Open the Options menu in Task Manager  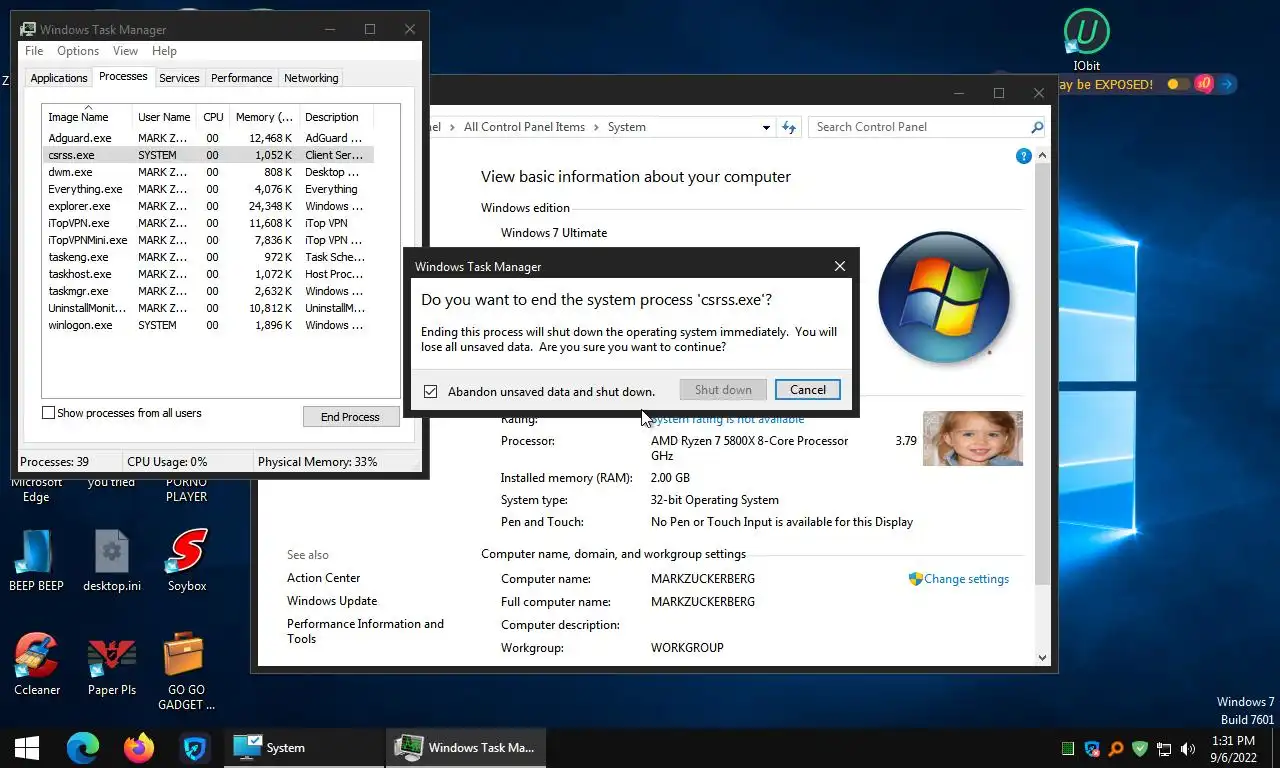coord(78,51)
